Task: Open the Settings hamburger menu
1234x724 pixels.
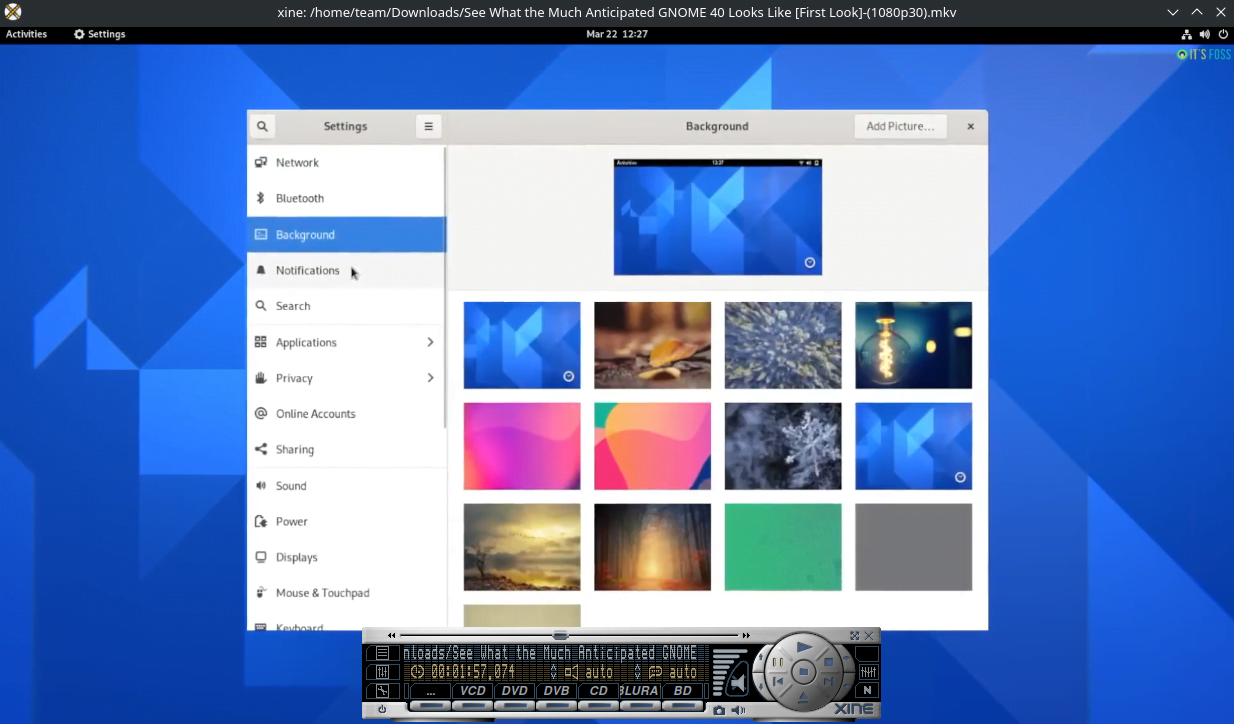Action: pos(428,126)
